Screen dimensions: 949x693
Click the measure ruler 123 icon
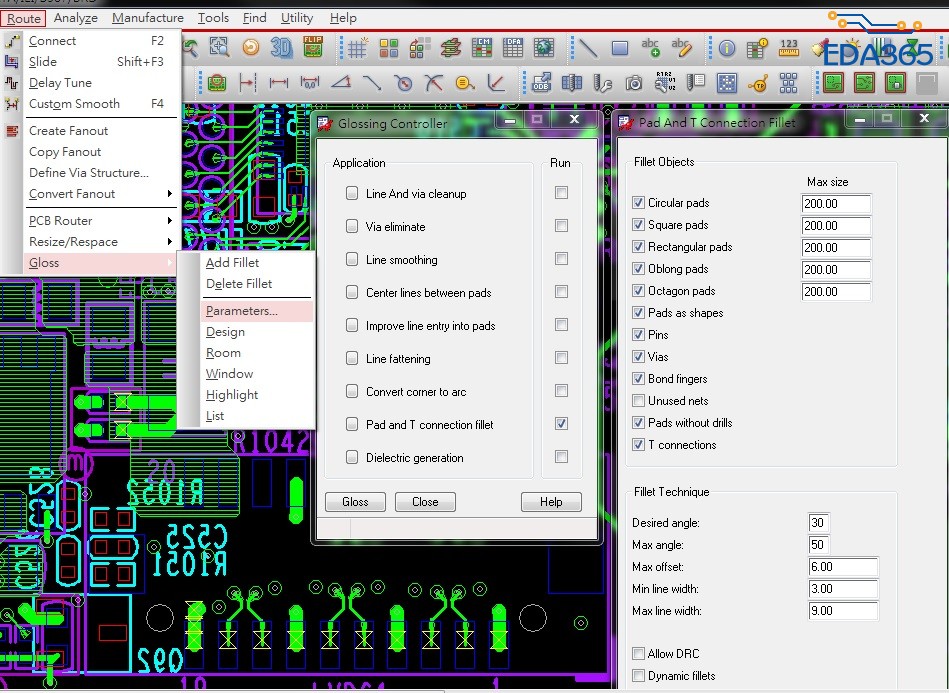pos(788,47)
